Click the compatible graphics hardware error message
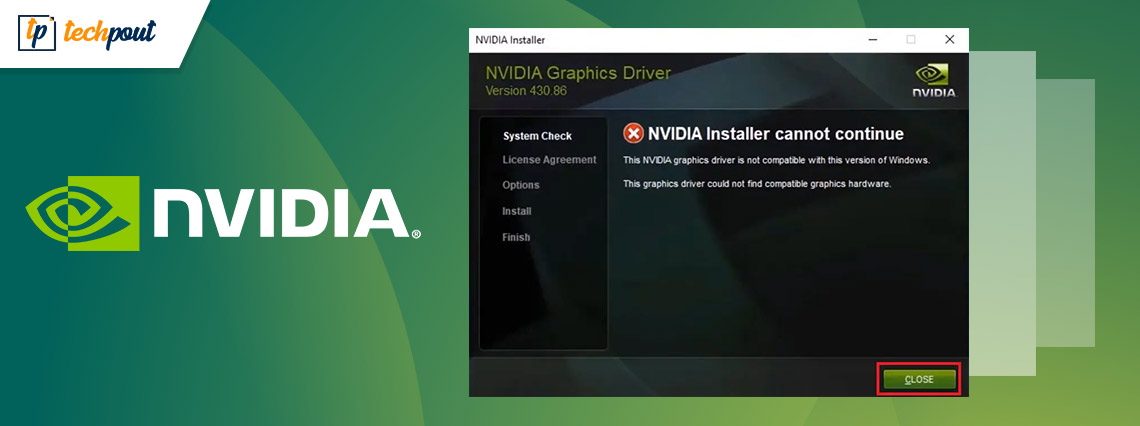Image resolution: width=1140 pixels, height=426 pixels. point(756,184)
